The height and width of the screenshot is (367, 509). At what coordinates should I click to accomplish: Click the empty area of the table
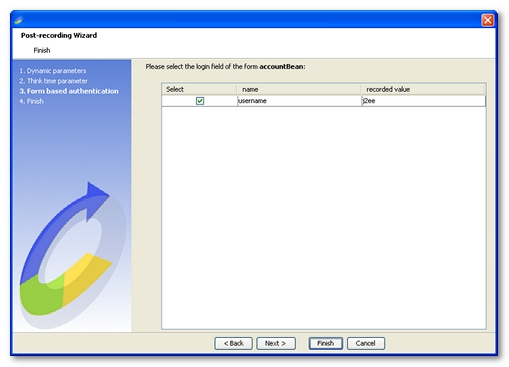click(x=323, y=217)
